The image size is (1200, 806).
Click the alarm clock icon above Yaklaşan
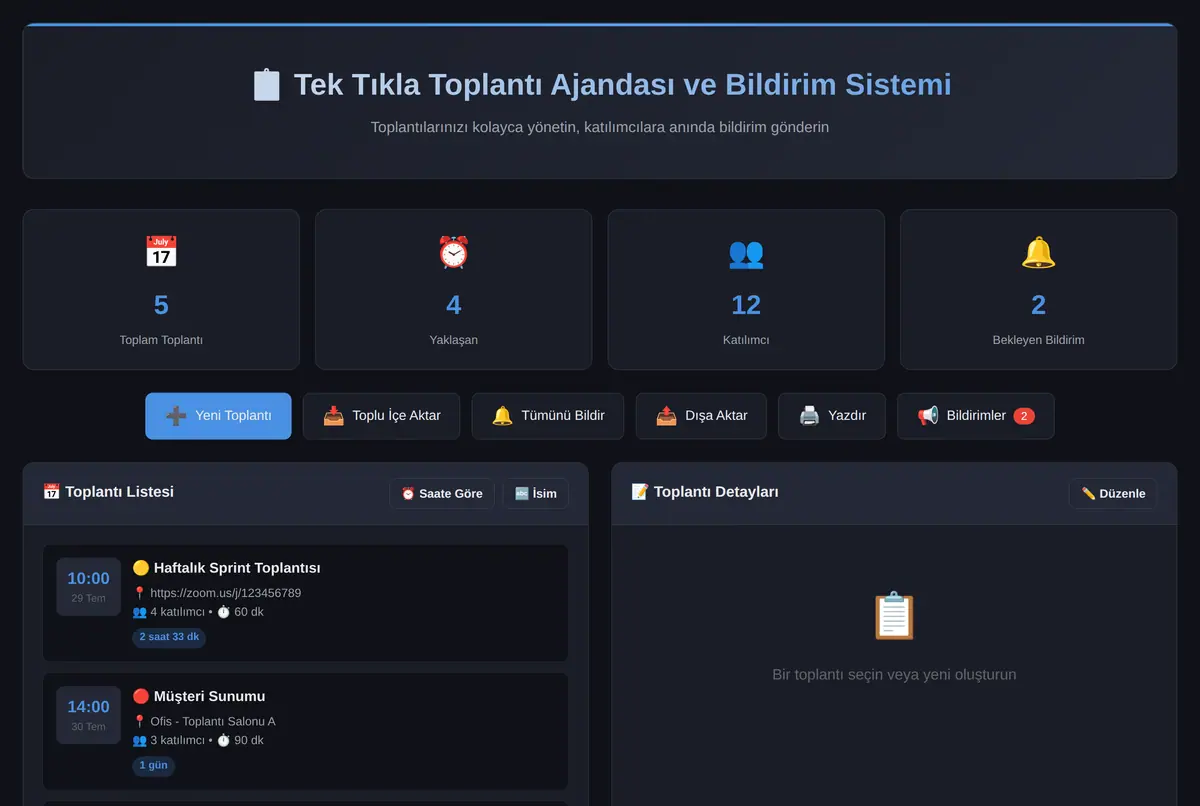(453, 252)
